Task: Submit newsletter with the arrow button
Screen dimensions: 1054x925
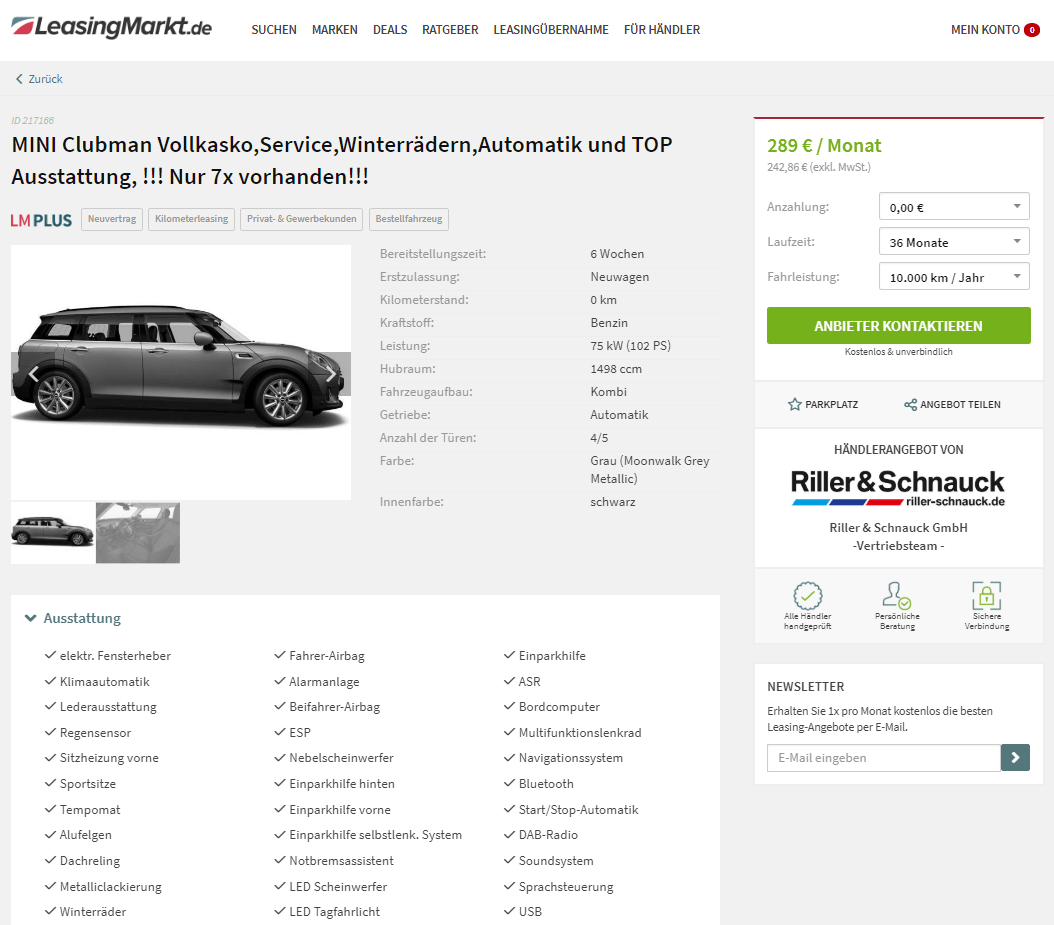Action: (1015, 758)
